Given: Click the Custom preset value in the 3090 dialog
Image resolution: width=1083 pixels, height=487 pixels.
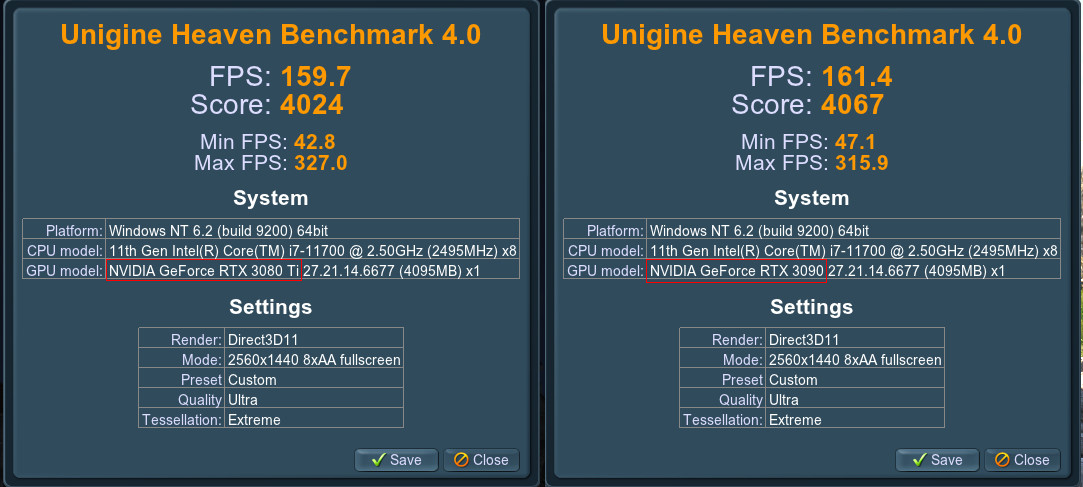Looking at the screenshot, I should 792,380.
